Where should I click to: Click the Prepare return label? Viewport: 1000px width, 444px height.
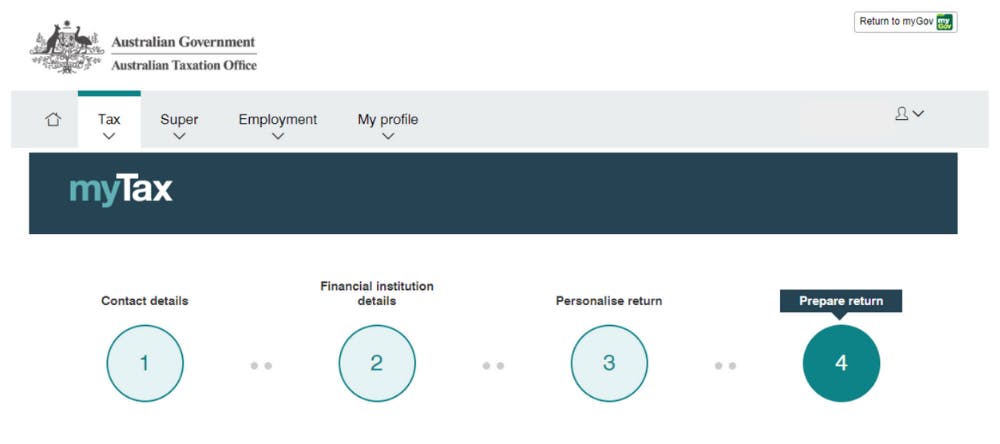click(x=841, y=301)
